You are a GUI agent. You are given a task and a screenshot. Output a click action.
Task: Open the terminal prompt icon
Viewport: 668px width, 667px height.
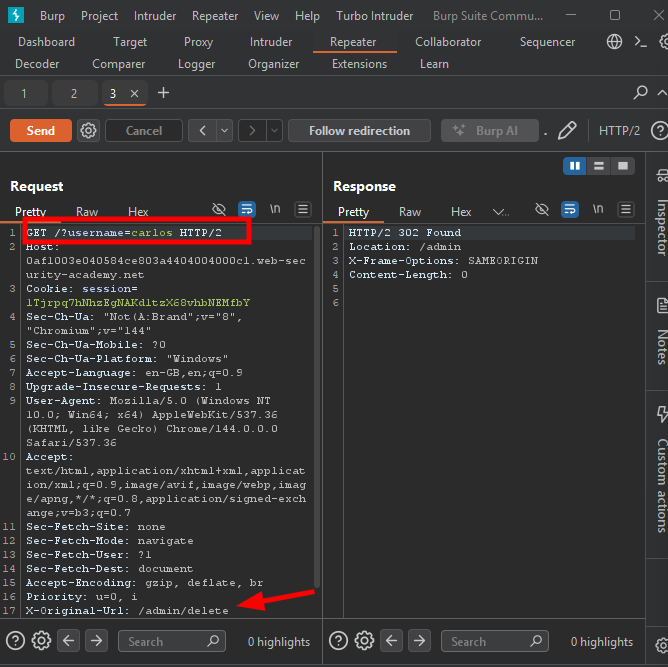(640, 42)
